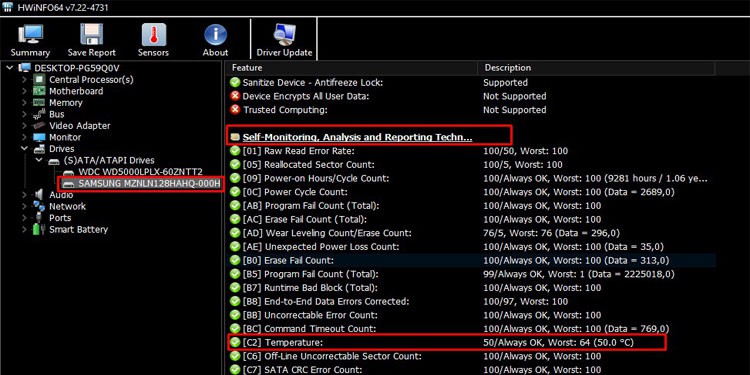Open the Summary toolbar button
The image size is (750, 375).
tap(30, 41)
